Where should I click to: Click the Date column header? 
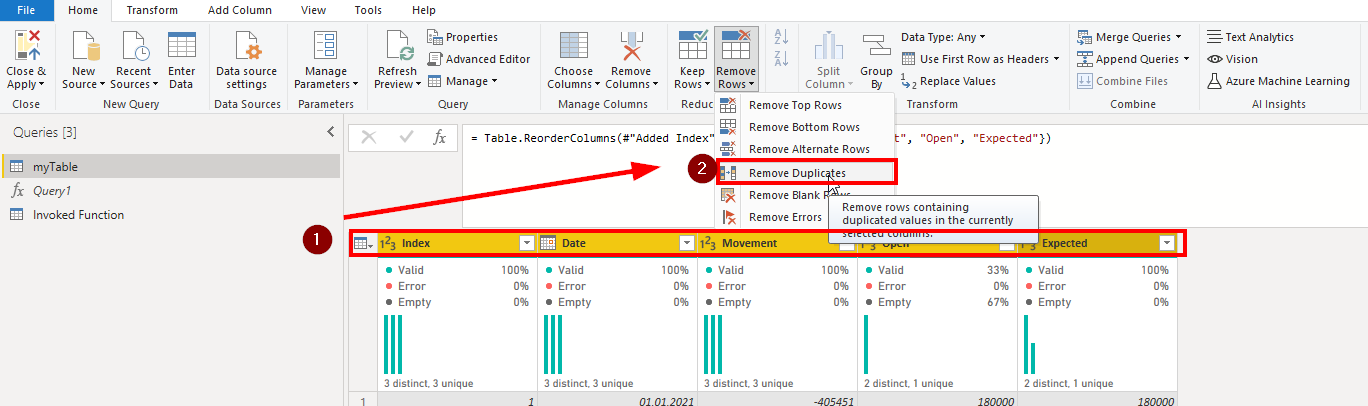(x=617, y=243)
